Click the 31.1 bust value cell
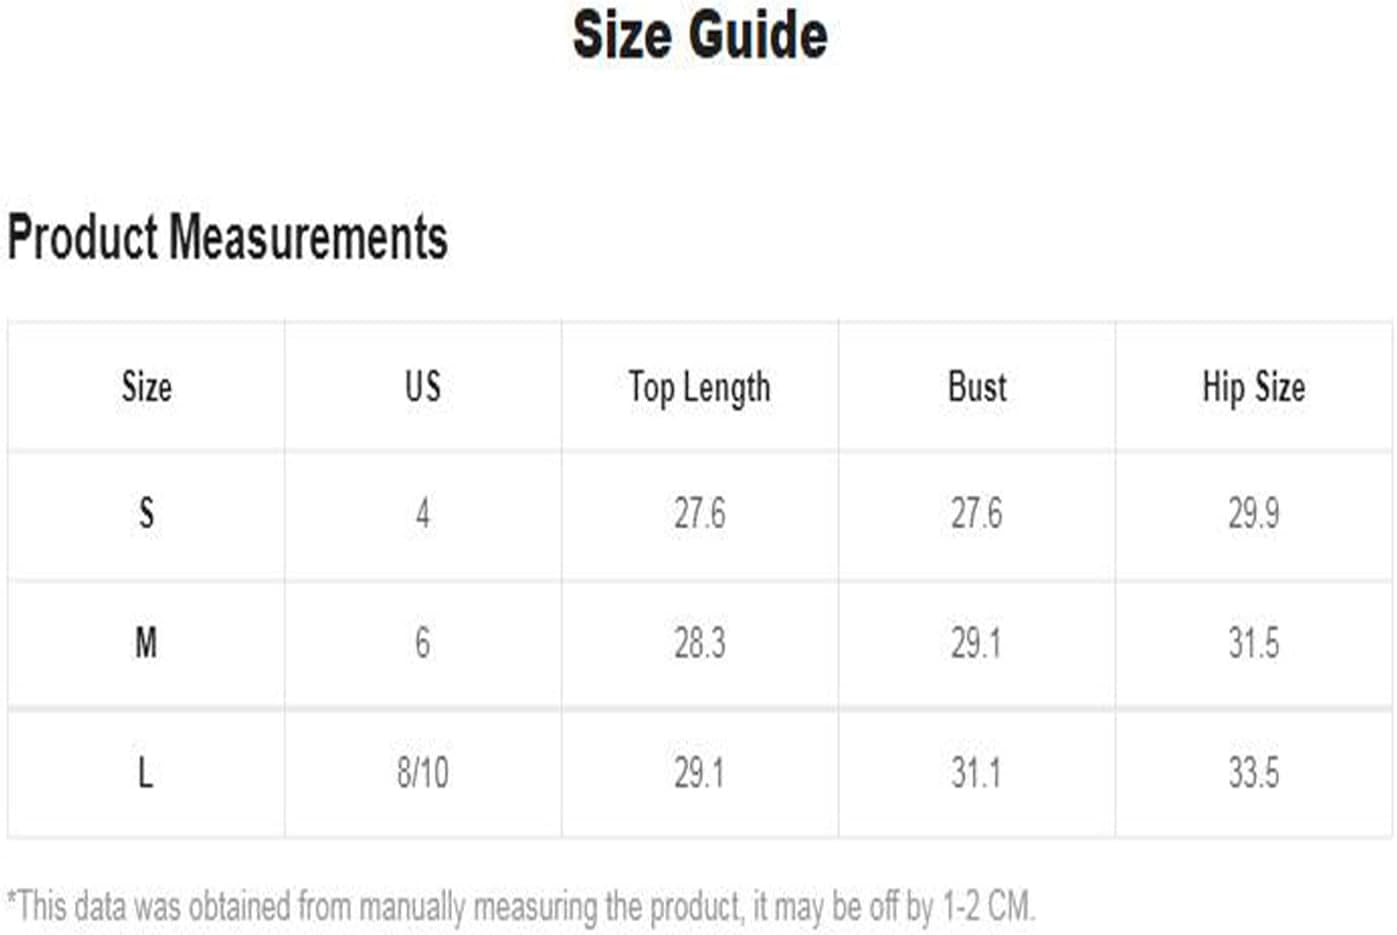This screenshot has height=935, width=1397. (977, 773)
